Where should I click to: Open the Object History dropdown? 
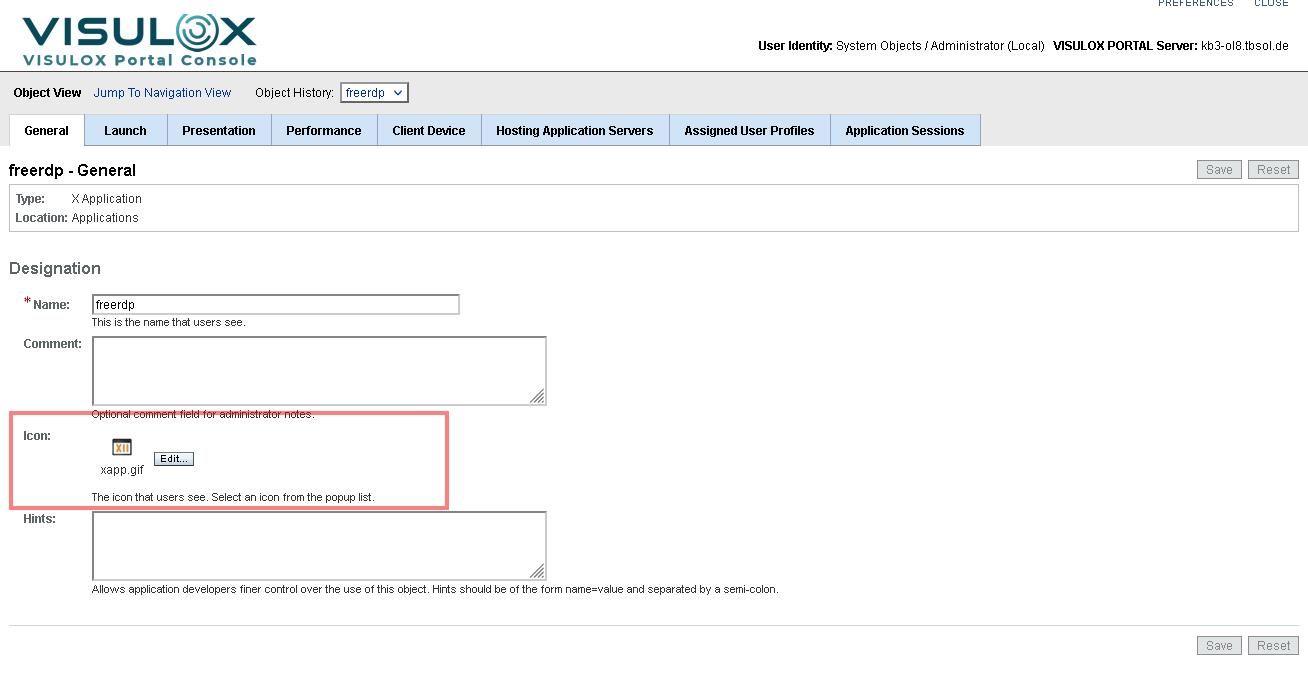(x=374, y=93)
